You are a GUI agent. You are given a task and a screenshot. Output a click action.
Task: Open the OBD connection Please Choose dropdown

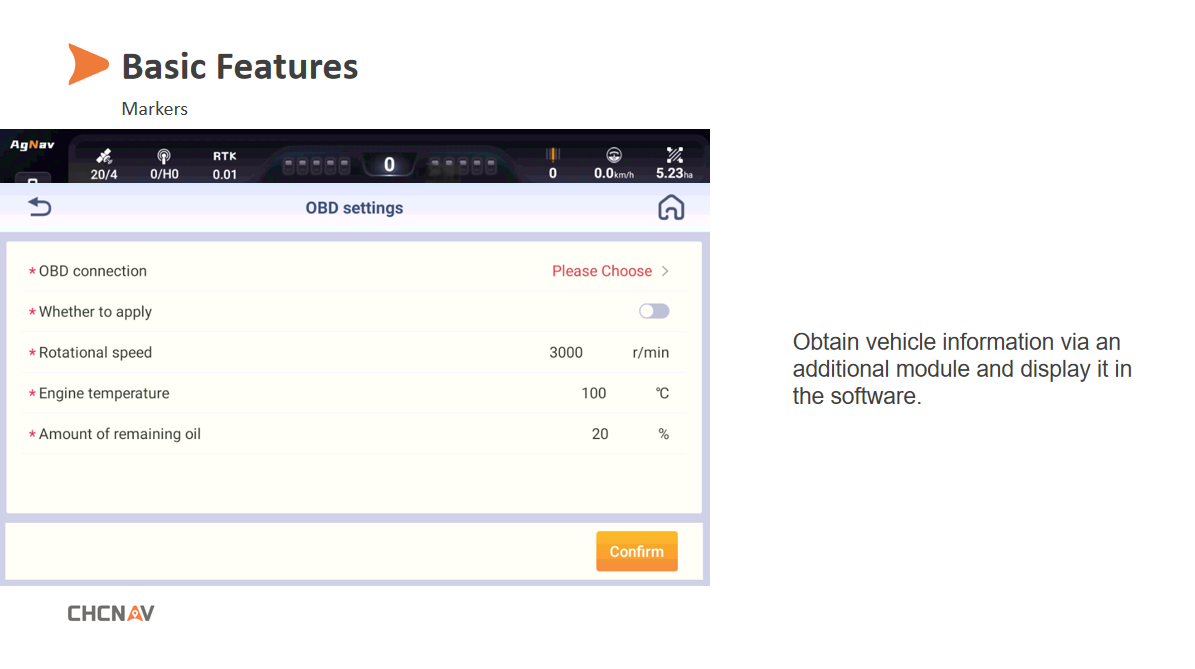[x=602, y=271]
